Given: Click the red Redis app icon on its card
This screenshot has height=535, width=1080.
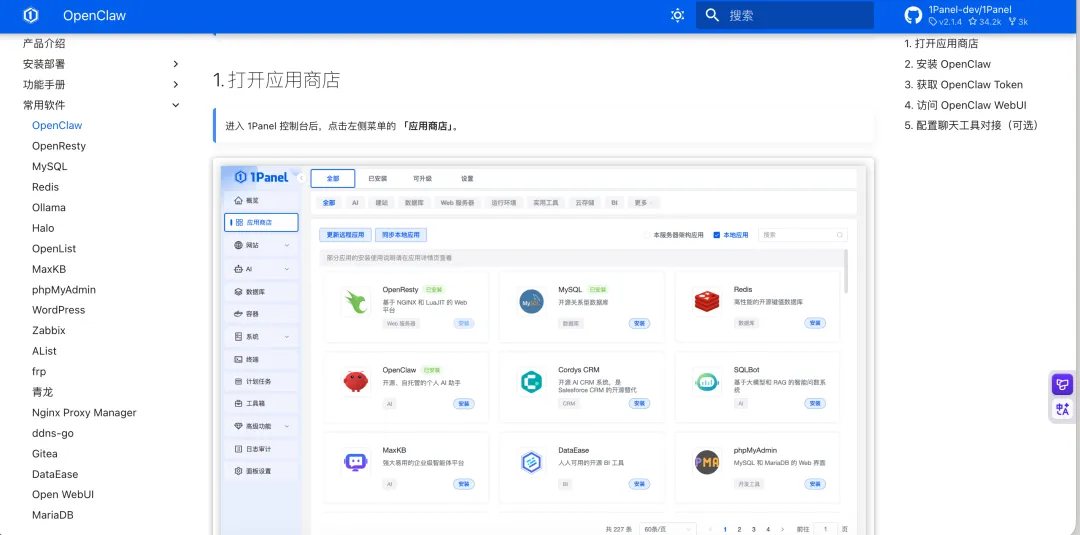Looking at the screenshot, I should click(707, 302).
